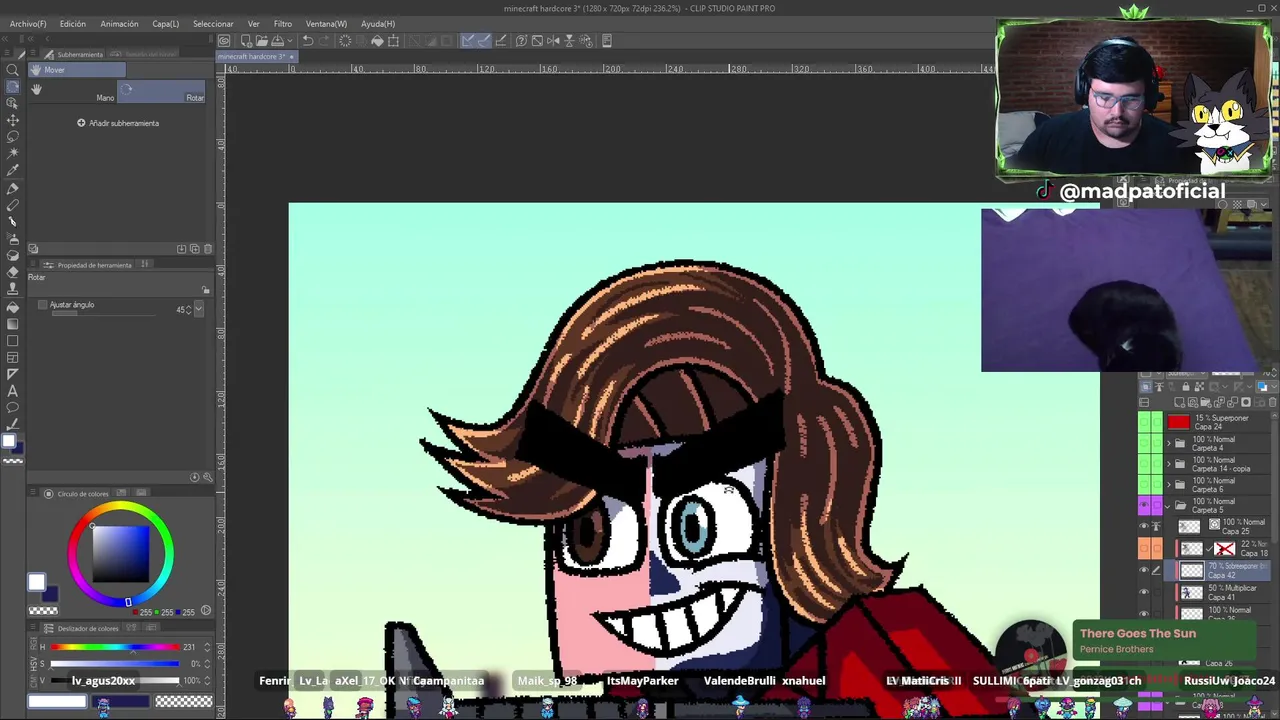The width and height of the screenshot is (1280, 720).
Task: Click the angle value stepper arrows
Action: 188,309
